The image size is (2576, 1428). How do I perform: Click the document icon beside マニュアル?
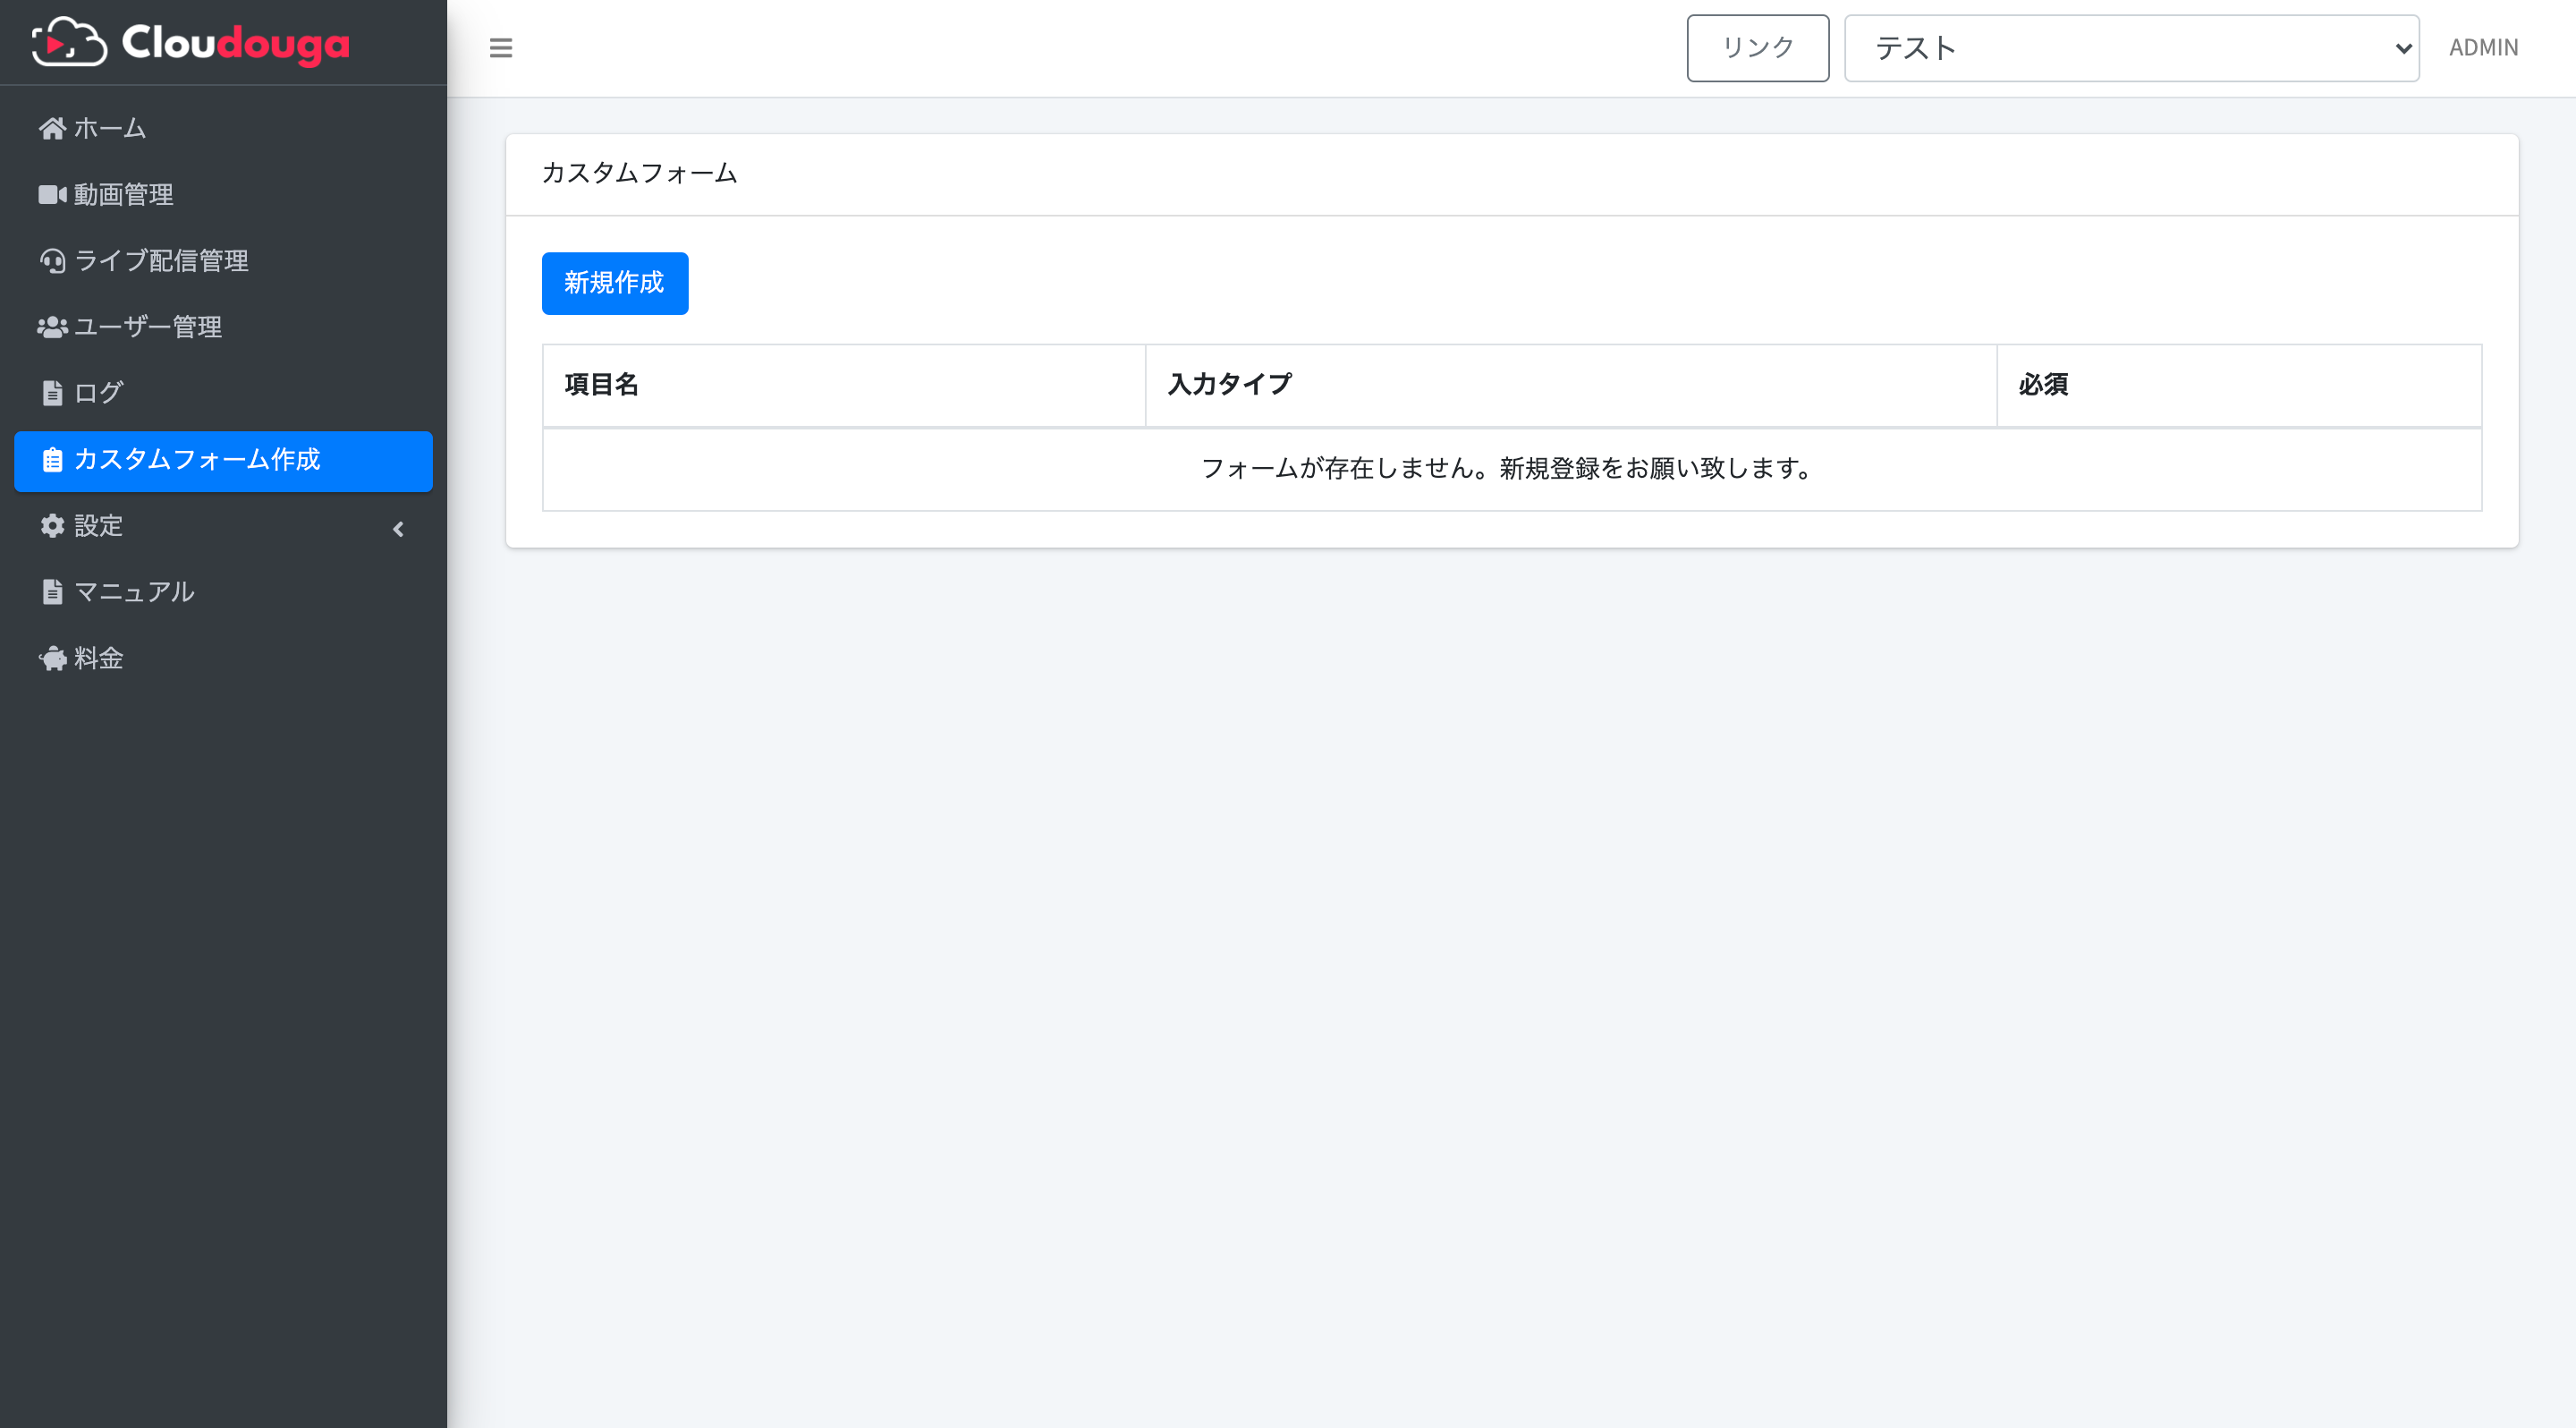(52, 592)
